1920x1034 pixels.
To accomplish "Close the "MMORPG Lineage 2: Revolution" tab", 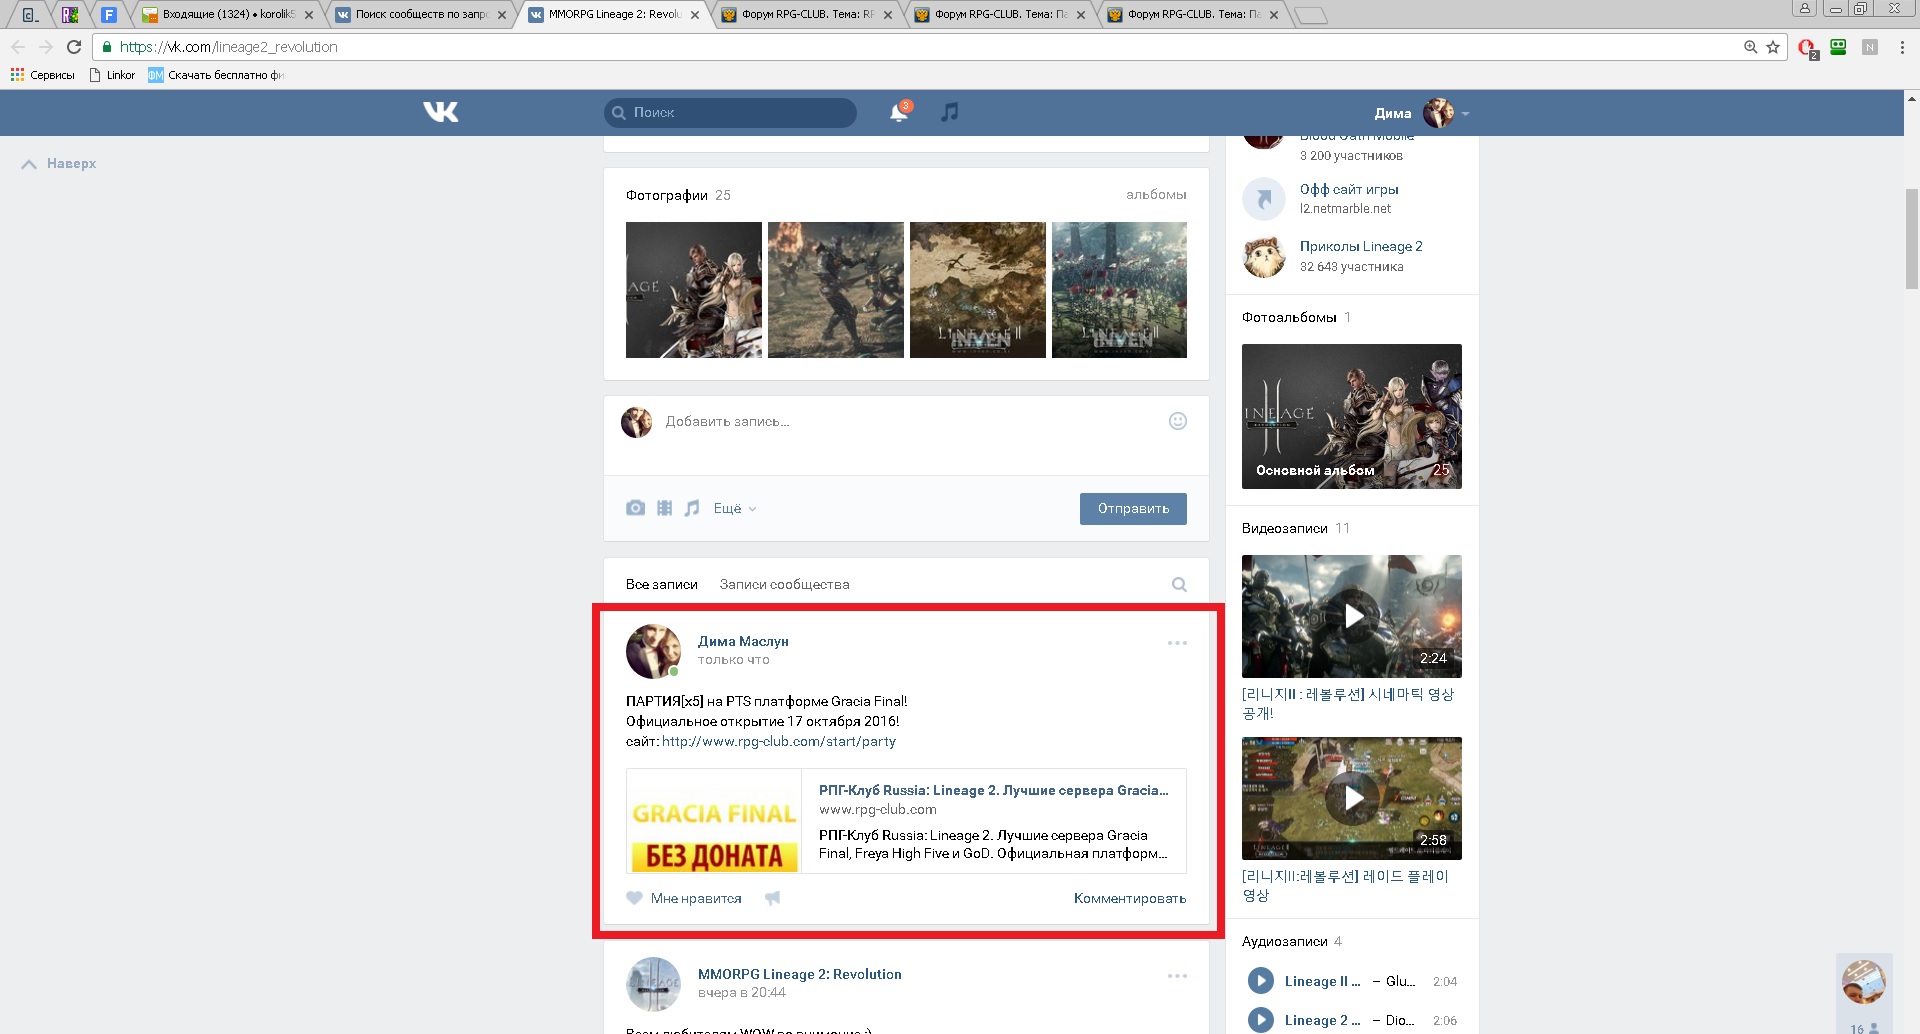I will [x=695, y=15].
